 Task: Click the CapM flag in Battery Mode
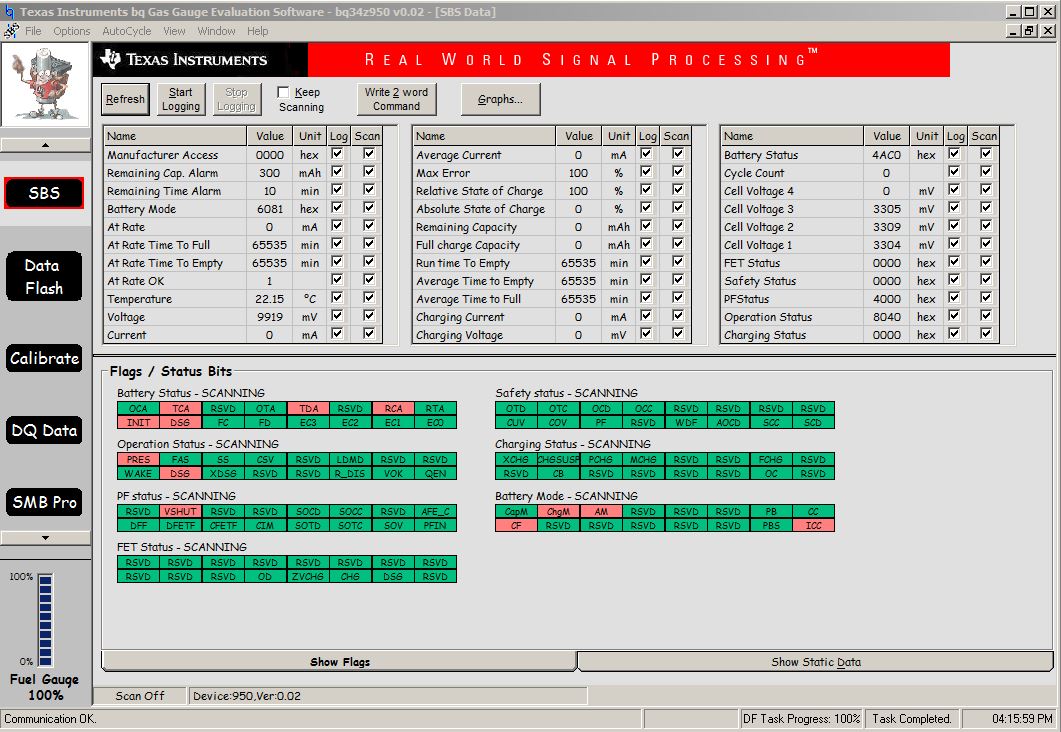point(516,511)
